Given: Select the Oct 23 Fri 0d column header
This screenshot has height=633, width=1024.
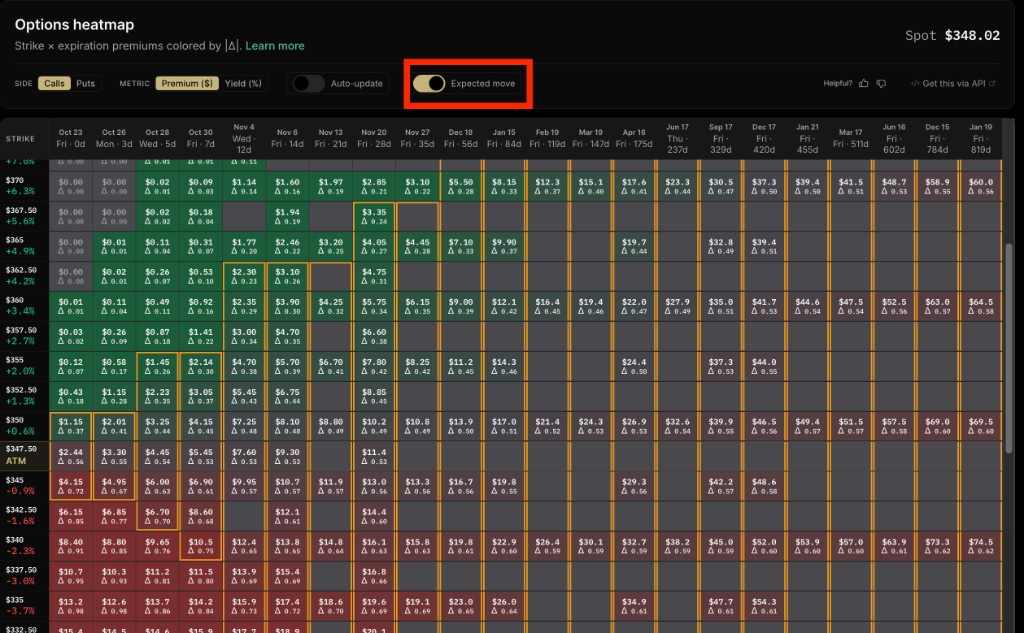Looking at the screenshot, I should [71, 138].
